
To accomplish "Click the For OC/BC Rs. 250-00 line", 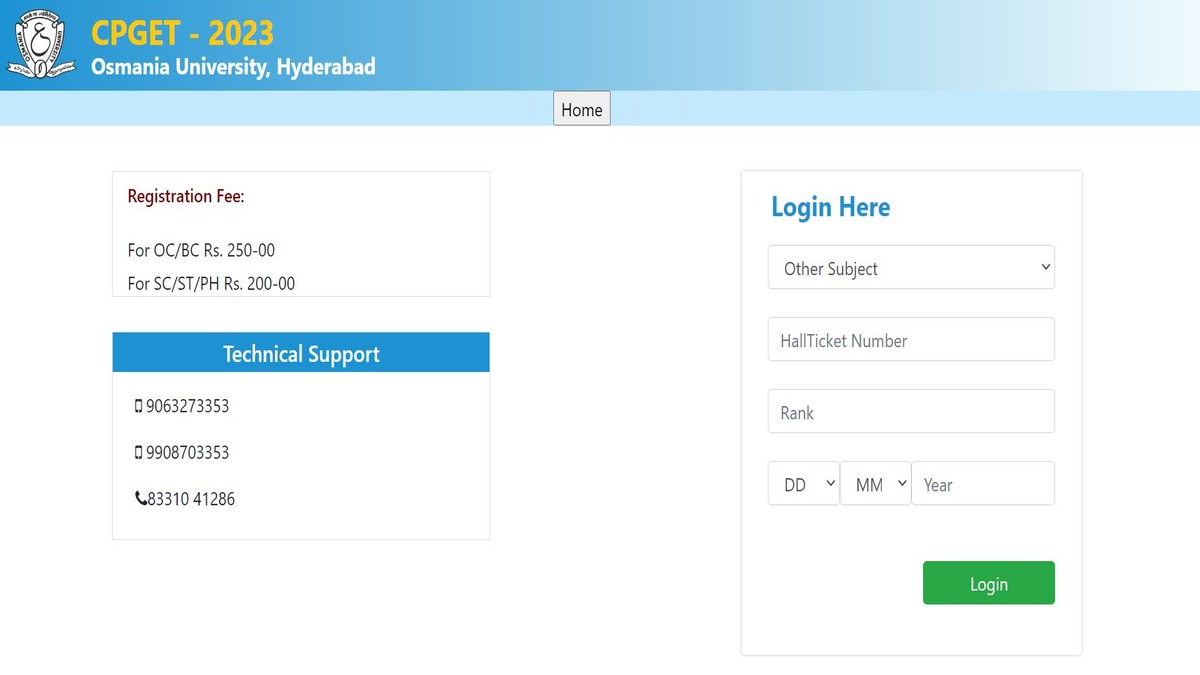I will point(201,250).
